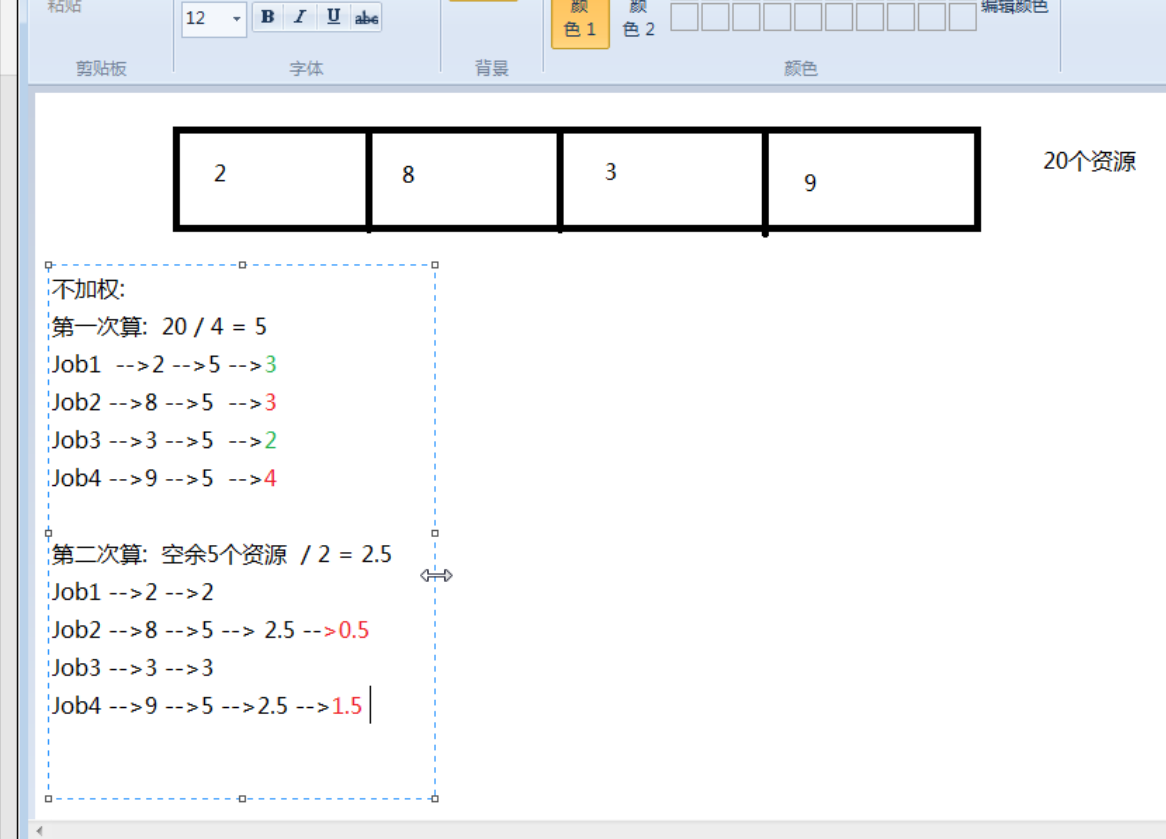Click the left arrow of the horizontal scrollbar
Viewport: 1166px width, 839px height.
click(x=40, y=831)
